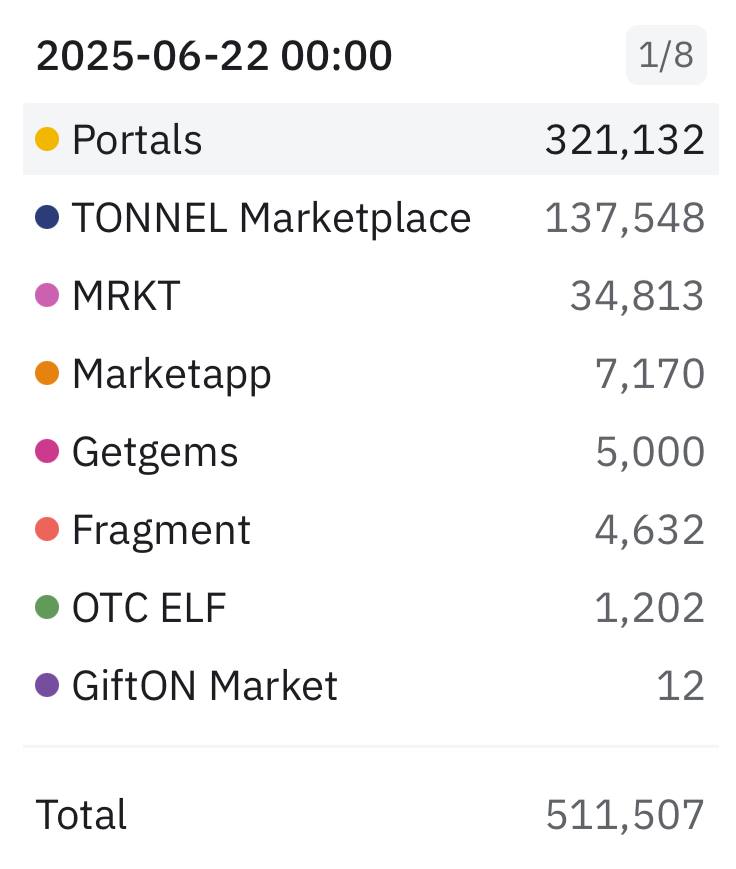
Task: Click the coral Fragment legend dot
Action: [47, 529]
